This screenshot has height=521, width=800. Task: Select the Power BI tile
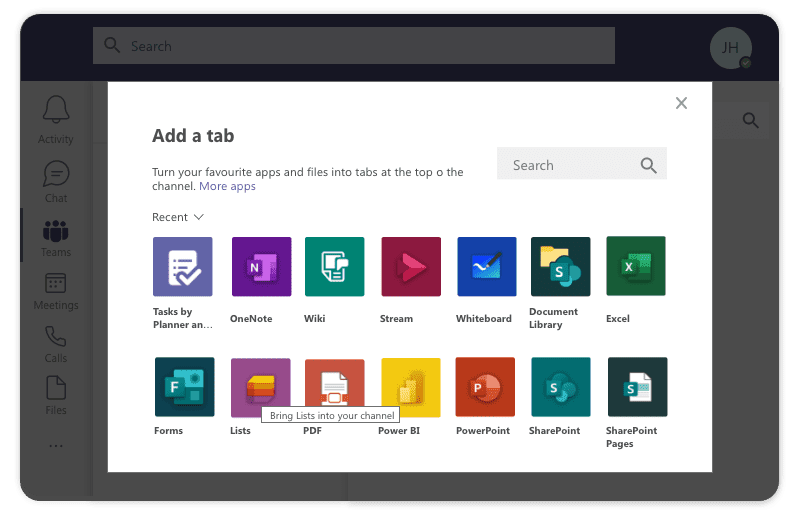click(411, 387)
